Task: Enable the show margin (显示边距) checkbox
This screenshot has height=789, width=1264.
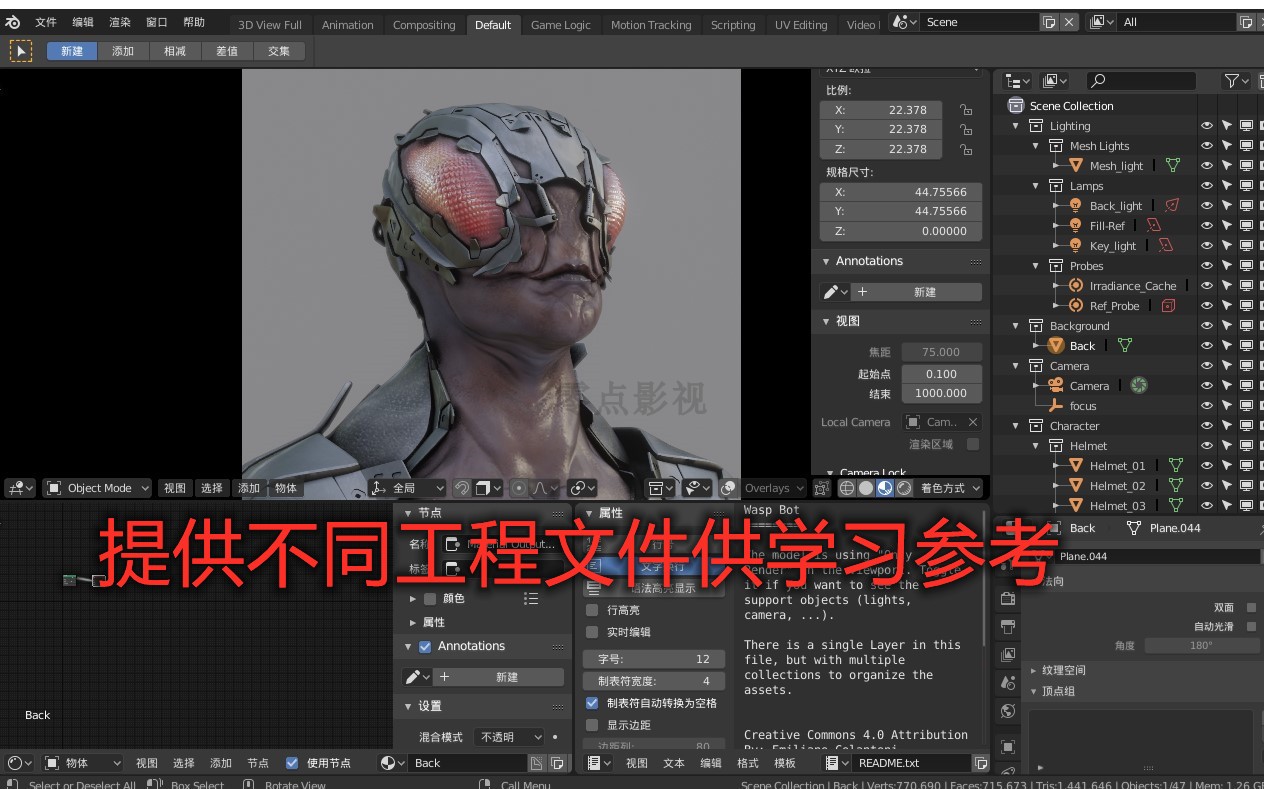Action: pos(592,725)
